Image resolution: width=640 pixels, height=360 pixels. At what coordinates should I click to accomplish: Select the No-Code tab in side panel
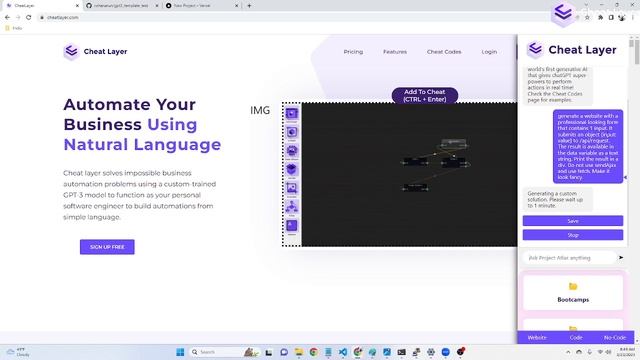coord(615,338)
